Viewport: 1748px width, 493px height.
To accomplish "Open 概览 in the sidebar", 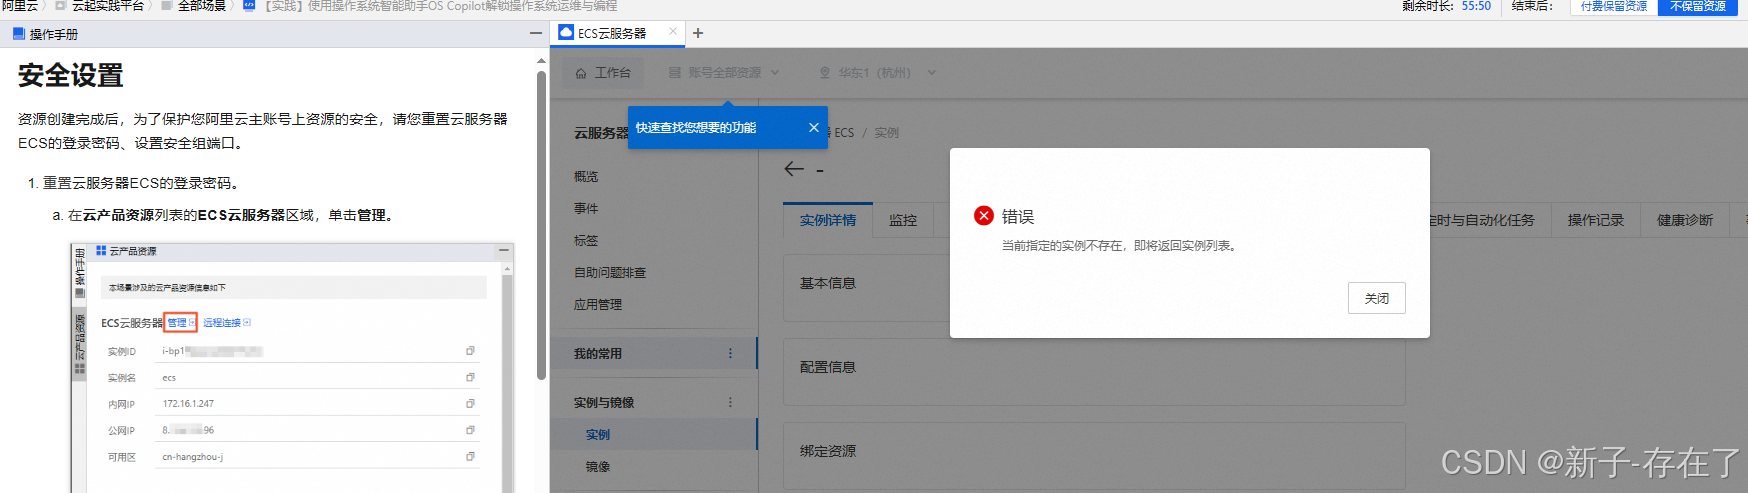I will (x=586, y=177).
